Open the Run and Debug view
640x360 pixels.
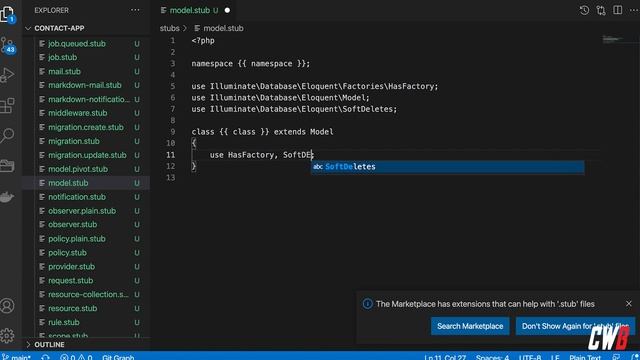pyautogui.click(x=7, y=75)
